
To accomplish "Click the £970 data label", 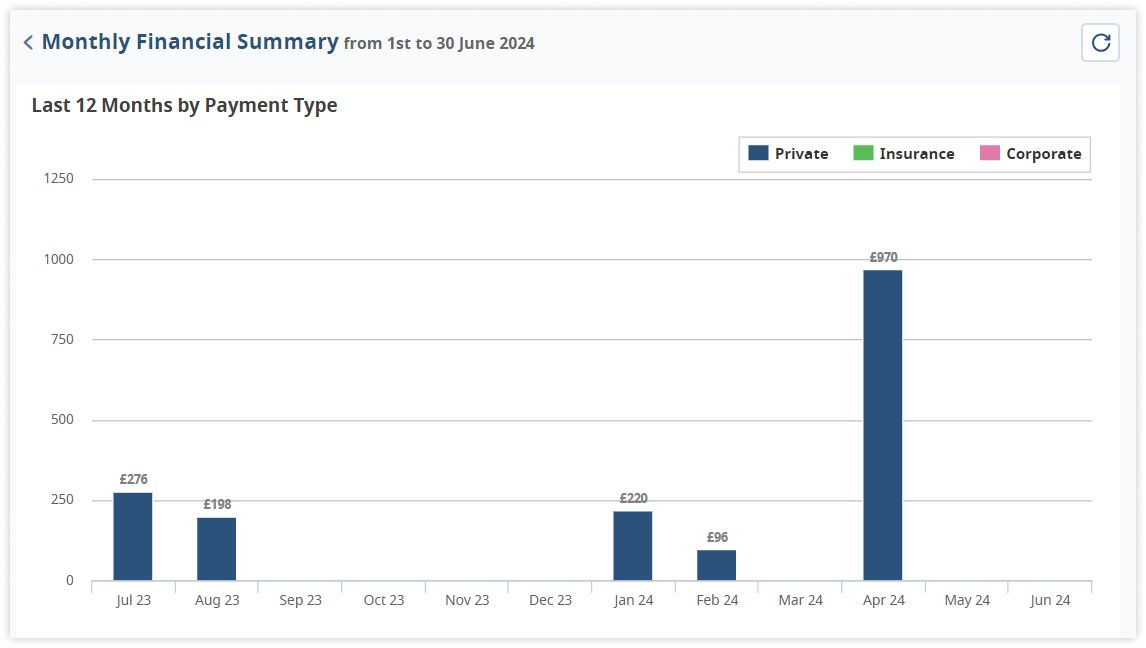I will pyautogui.click(x=883, y=257).
